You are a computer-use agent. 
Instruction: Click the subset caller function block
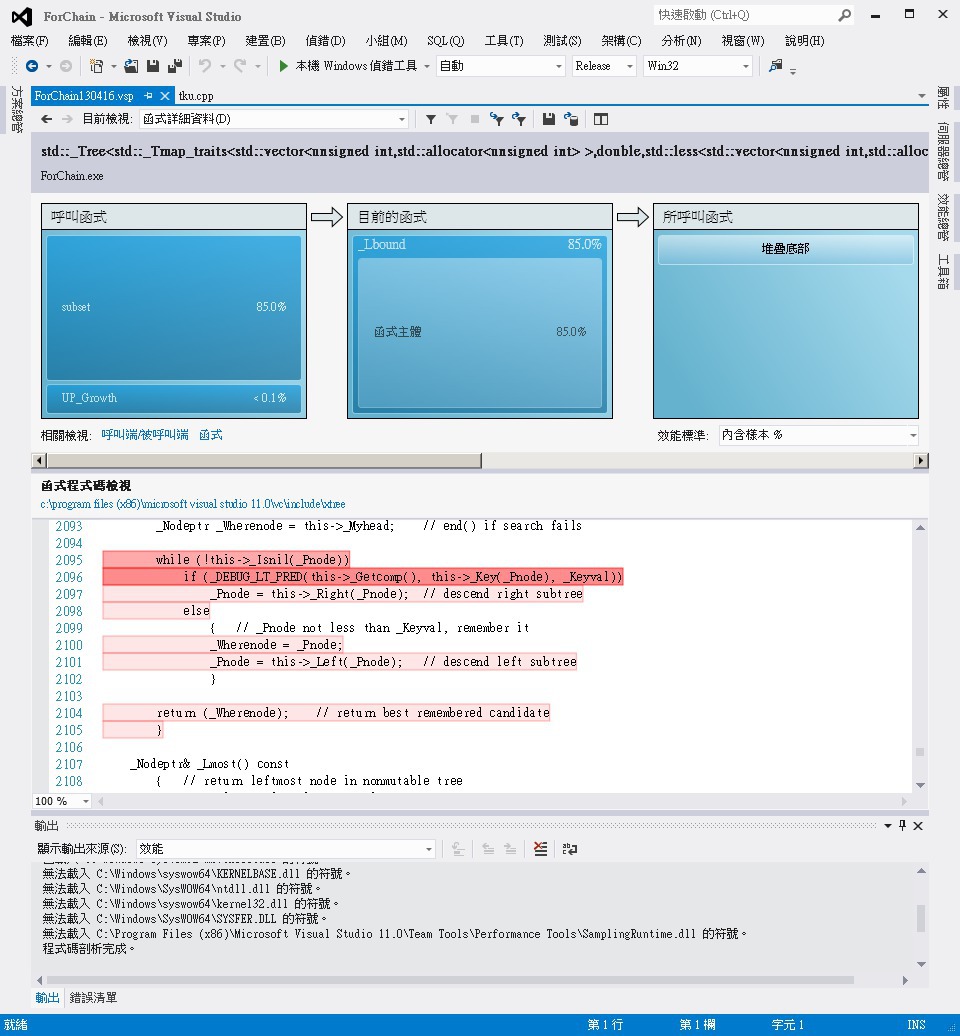point(173,307)
